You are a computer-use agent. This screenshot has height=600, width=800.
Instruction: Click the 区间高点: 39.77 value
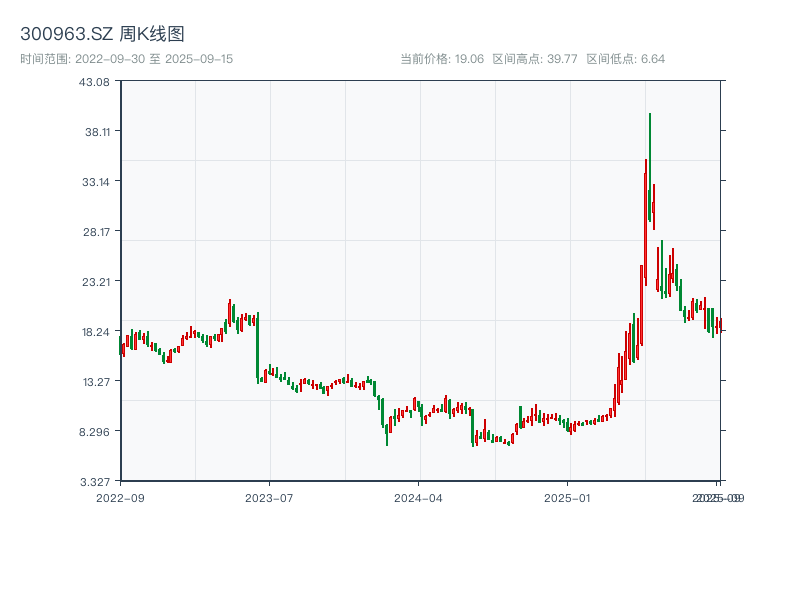[535, 59]
